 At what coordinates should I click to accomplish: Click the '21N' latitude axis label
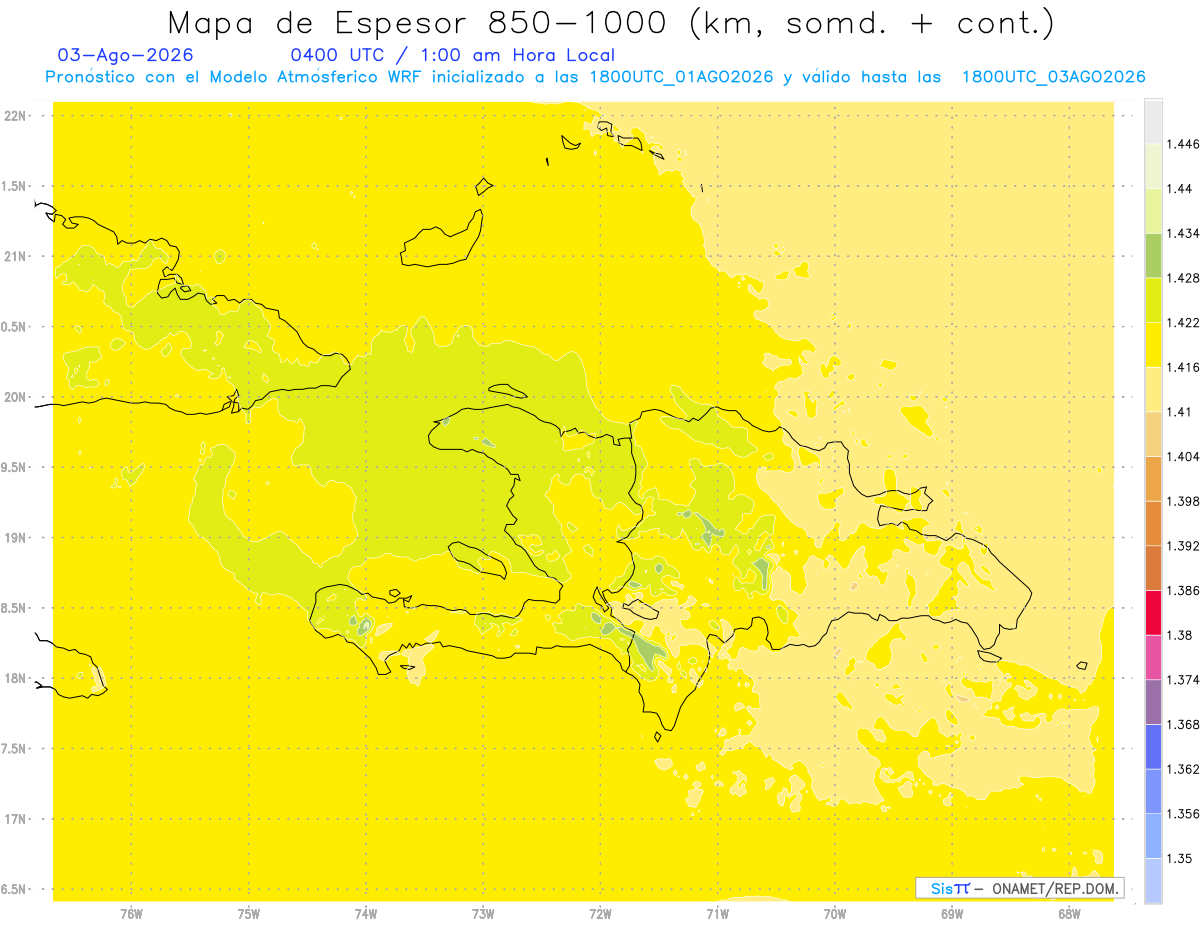(15, 257)
